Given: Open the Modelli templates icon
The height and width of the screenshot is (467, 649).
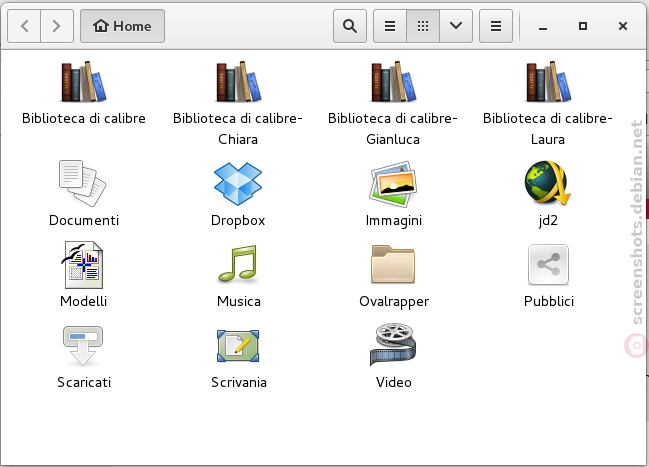Looking at the screenshot, I should coord(83,265).
